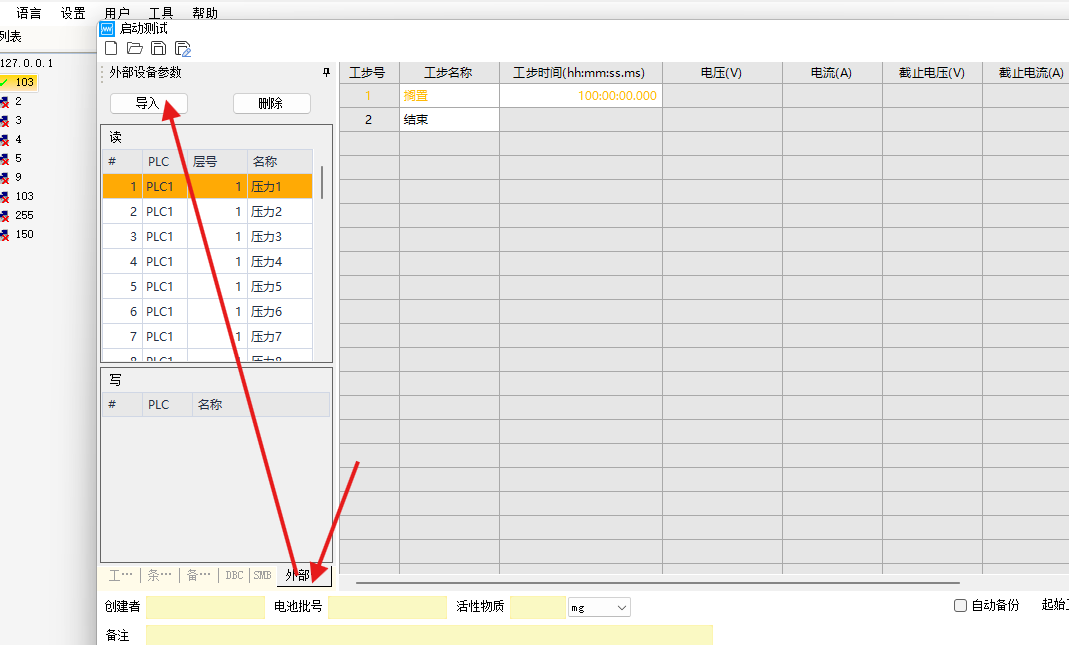The width and height of the screenshot is (1069, 645).
Task: Click the New file icon in toolbar
Action: [x=111, y=47]
